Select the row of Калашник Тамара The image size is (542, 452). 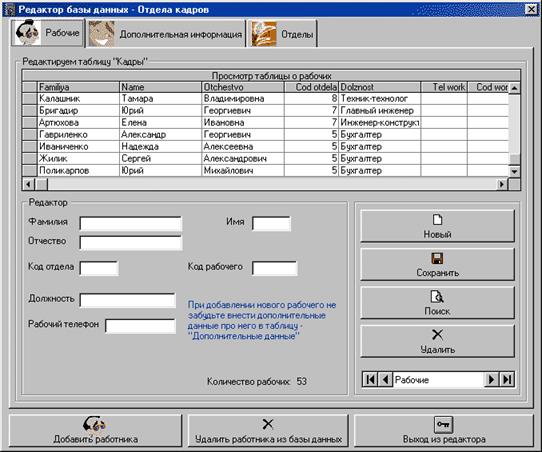click(265, 98)
